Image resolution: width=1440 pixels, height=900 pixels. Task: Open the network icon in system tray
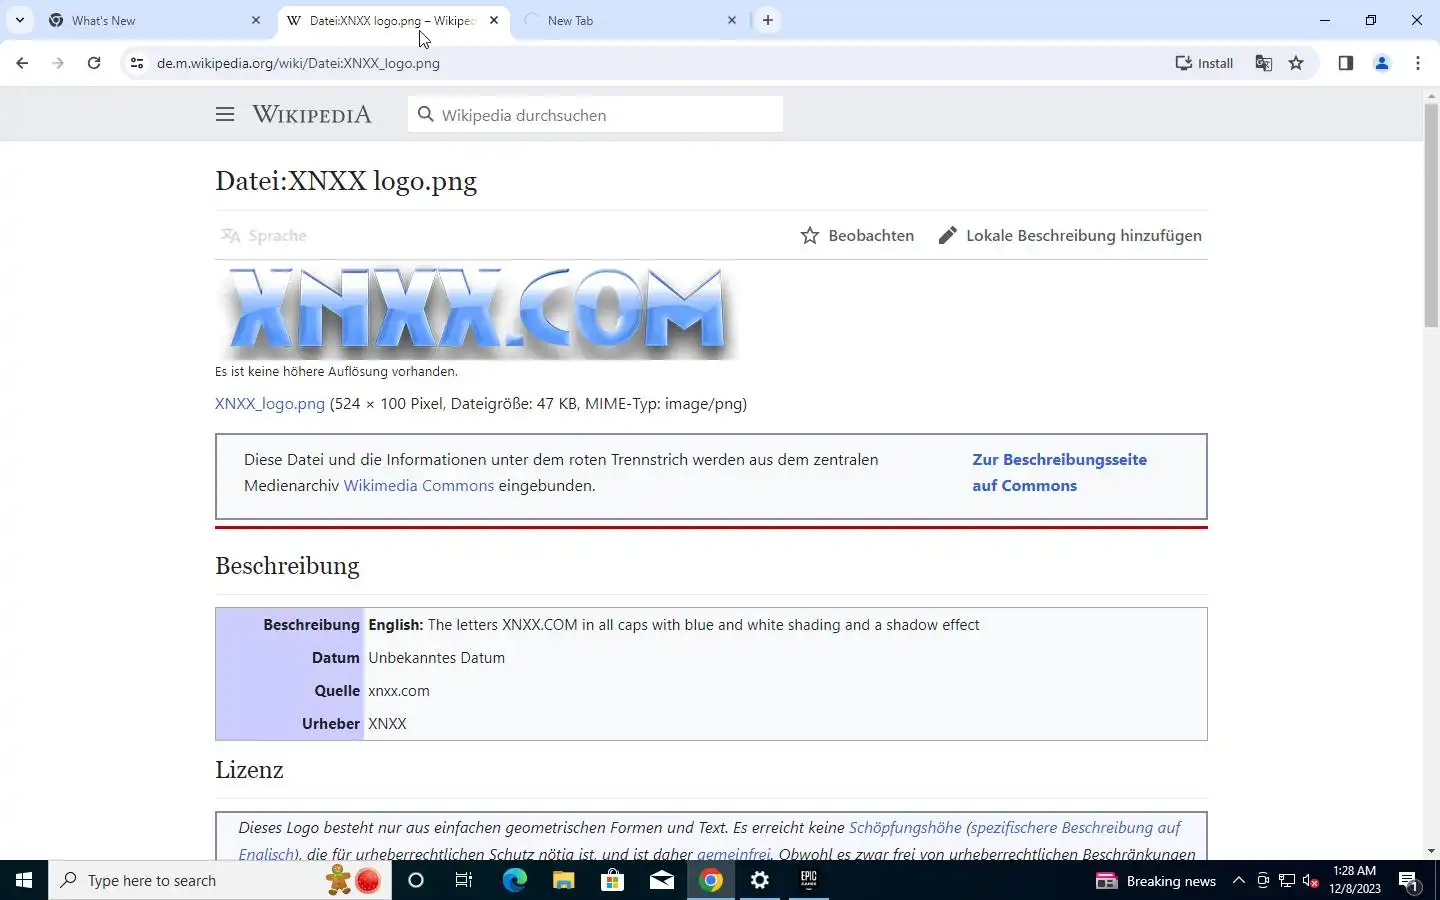coord(1287,881)
